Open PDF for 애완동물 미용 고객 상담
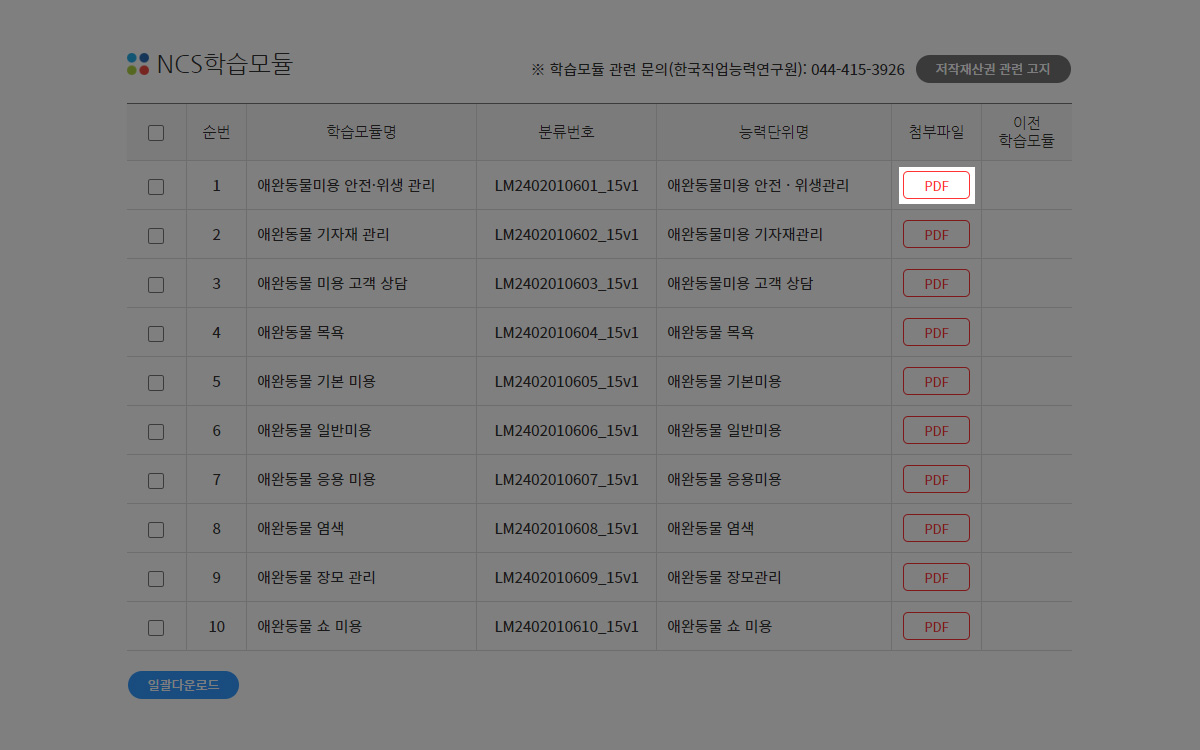1200x750 pixels. [x=936, y=284]
